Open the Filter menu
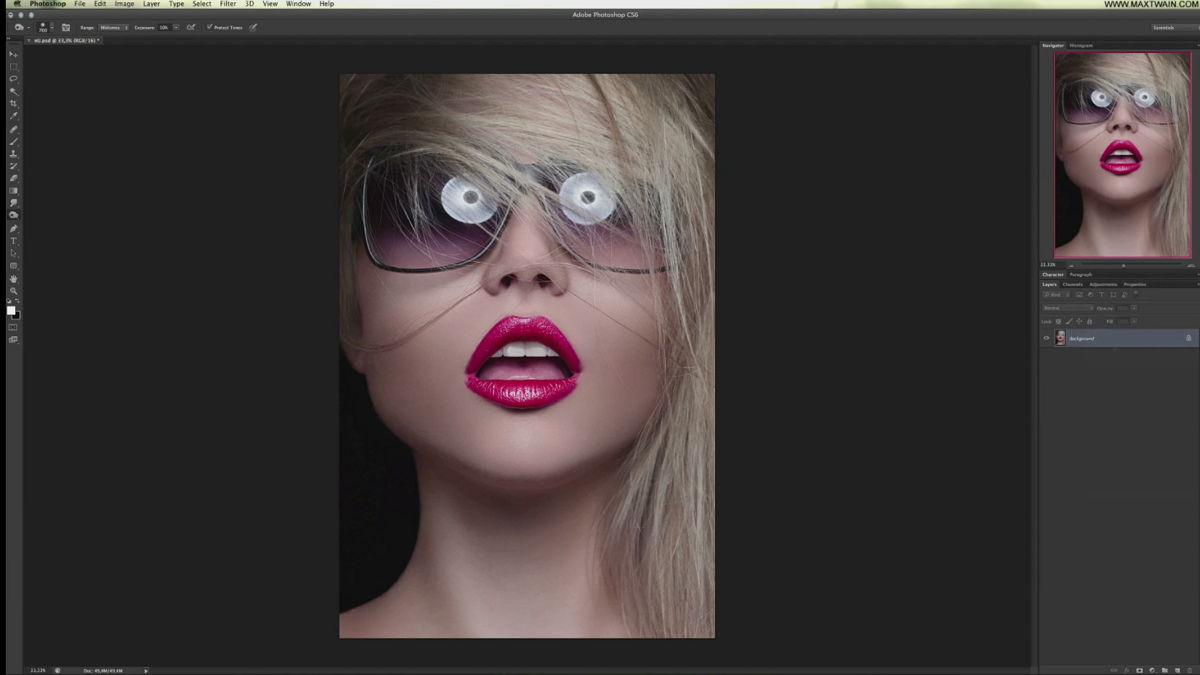Image resolution: width=1200 pixels, height=675 pixels. click(x=228, y=4)
